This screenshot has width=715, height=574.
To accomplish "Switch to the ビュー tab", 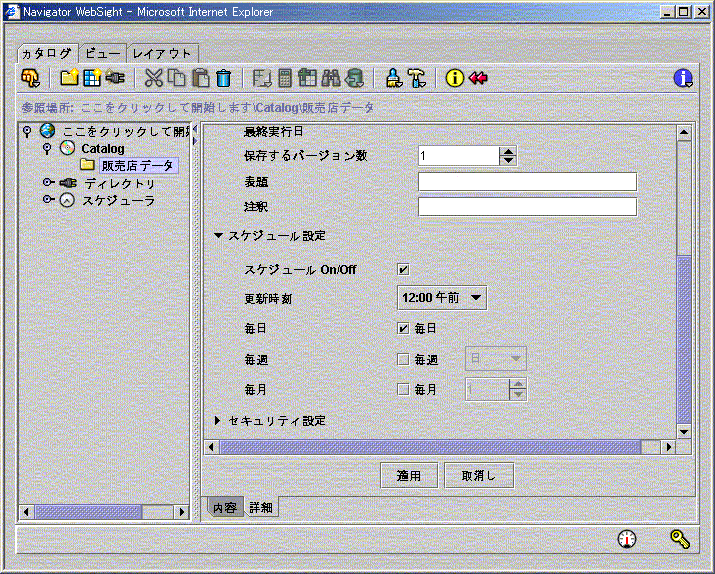I will click(103, 54).
